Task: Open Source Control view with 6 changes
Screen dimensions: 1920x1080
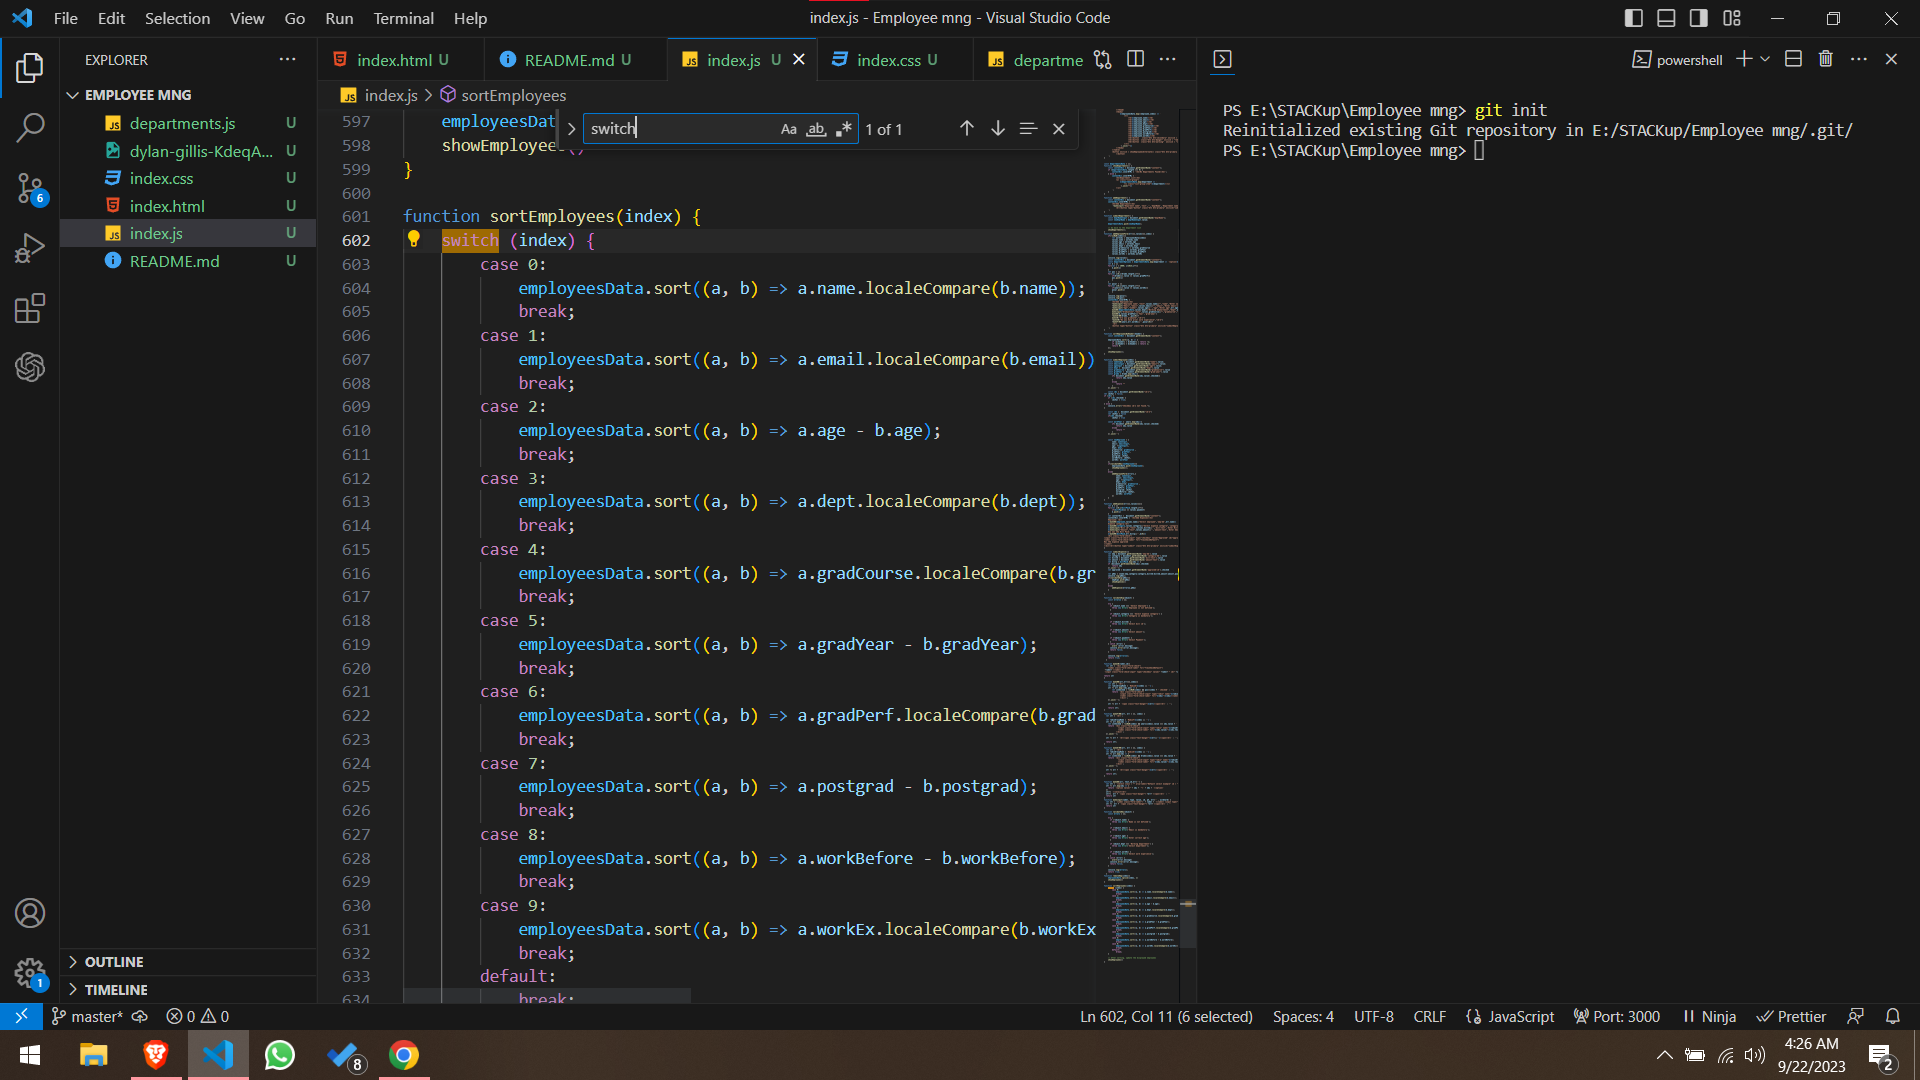Action: [x=30, y=188]
